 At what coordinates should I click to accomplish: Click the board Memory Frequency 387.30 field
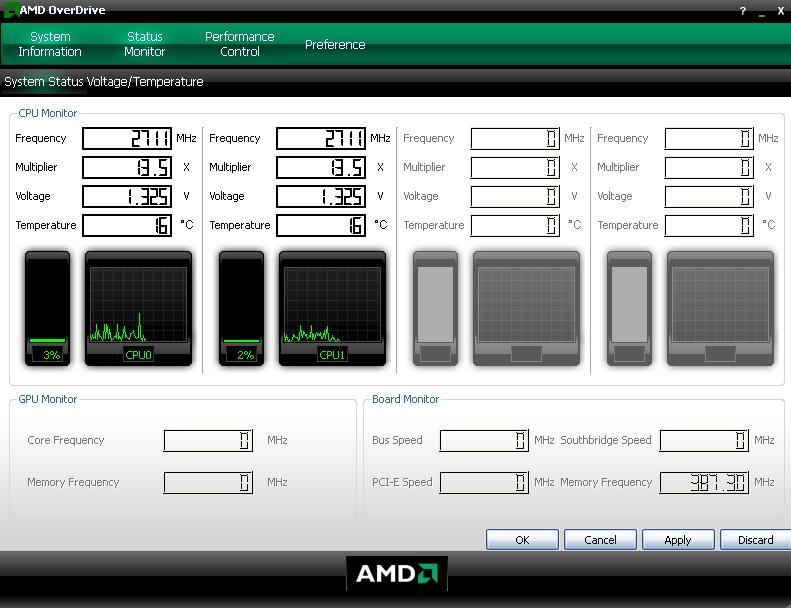point(704,482)
